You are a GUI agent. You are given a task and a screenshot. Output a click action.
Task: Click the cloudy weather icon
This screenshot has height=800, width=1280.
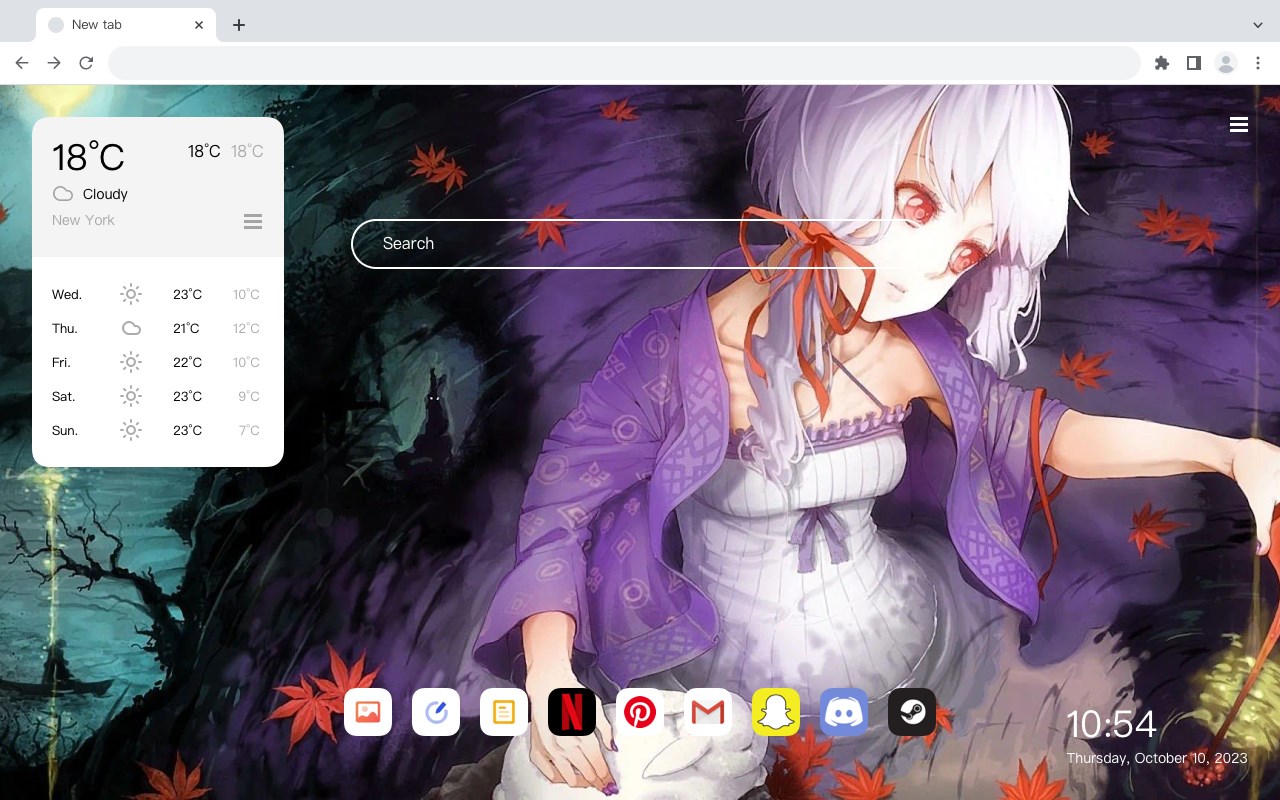coord(63,194)
